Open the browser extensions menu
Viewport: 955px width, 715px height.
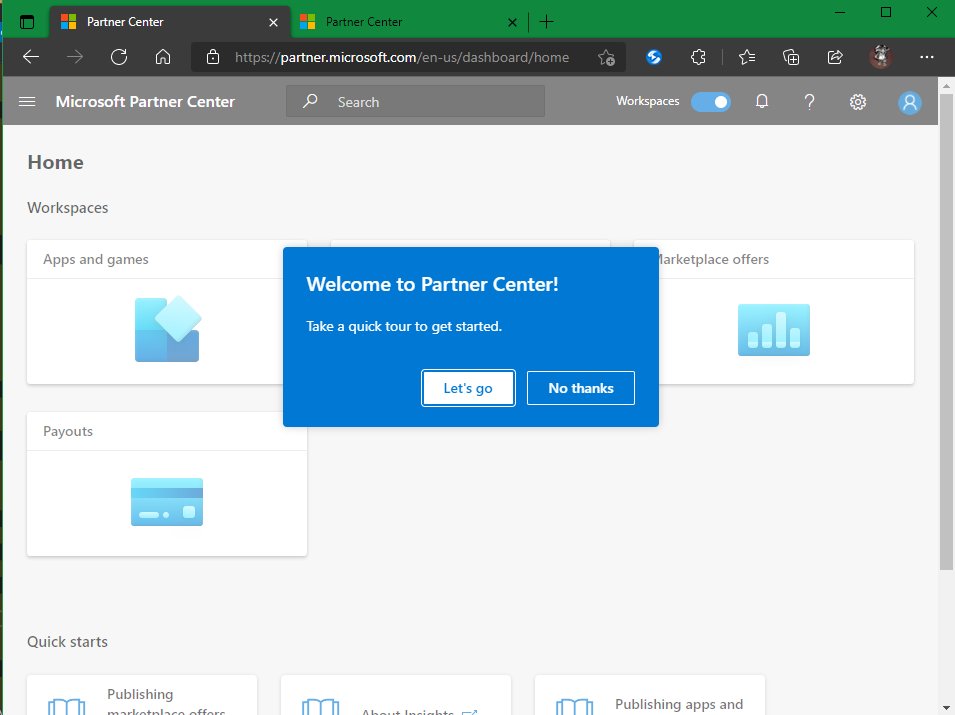tap(699, 57)
